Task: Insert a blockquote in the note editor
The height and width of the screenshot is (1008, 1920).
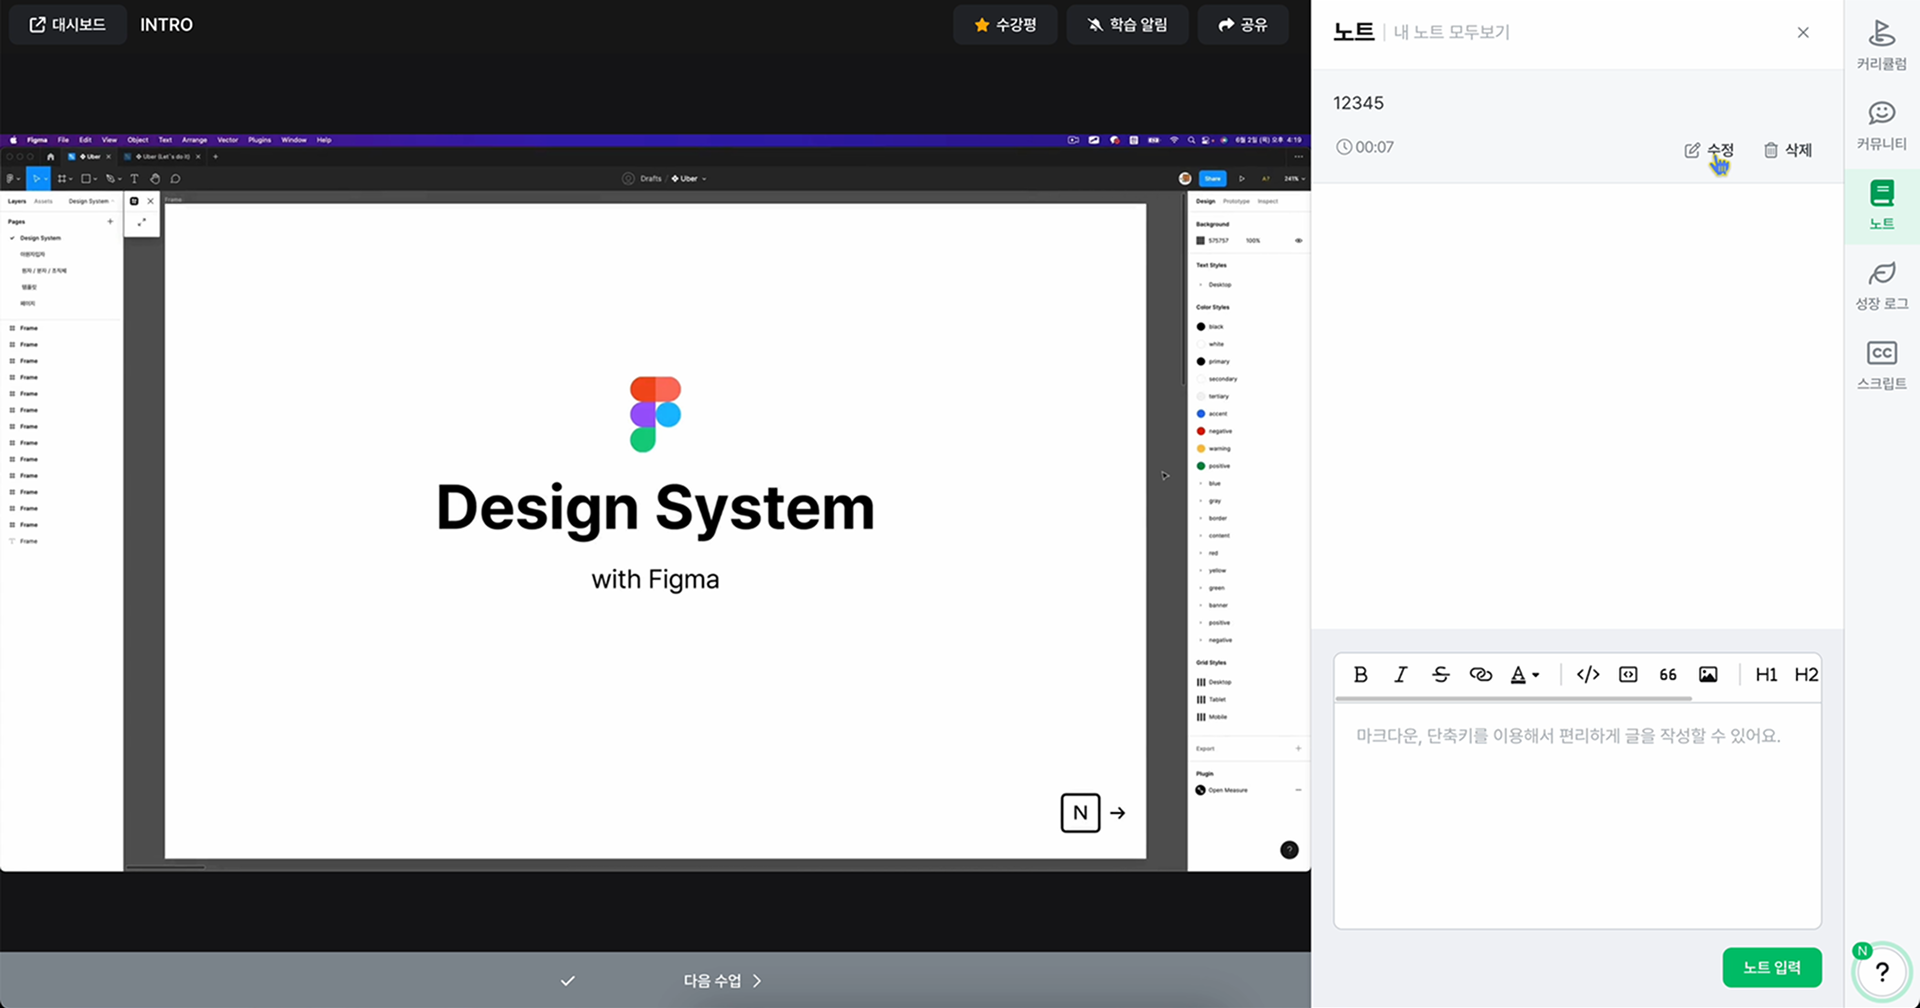Action: click(x=1668, y=675)
